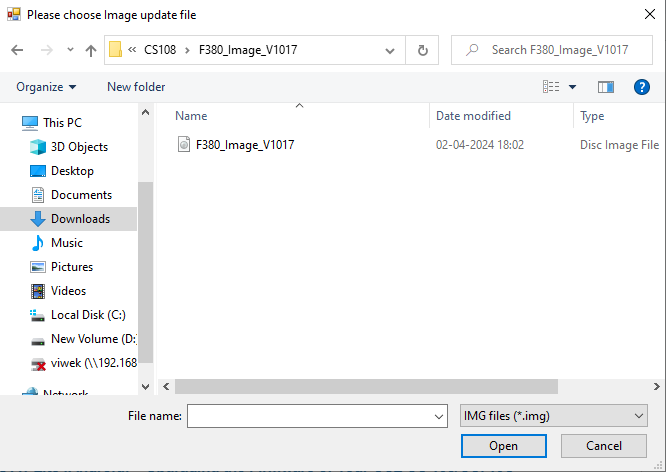Expand the recent locations dropdown arrow
The image size is (666, 472).
pyautogui.click(x=70, y=50)
